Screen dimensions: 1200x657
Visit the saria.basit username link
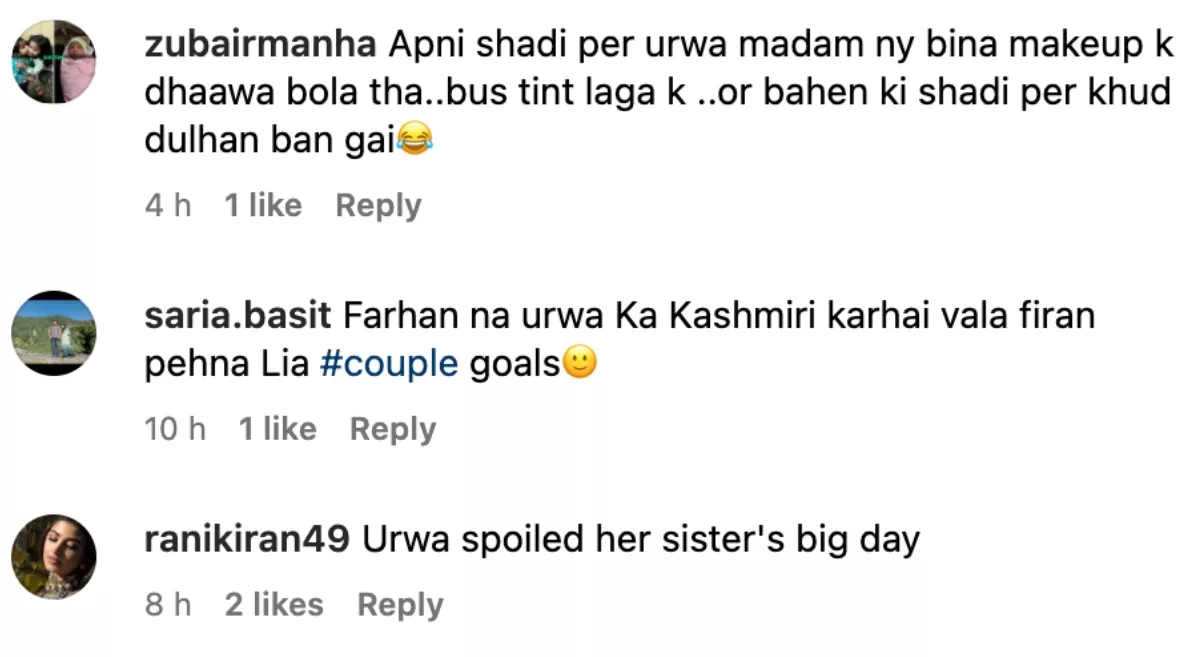(x=239, y=317)
